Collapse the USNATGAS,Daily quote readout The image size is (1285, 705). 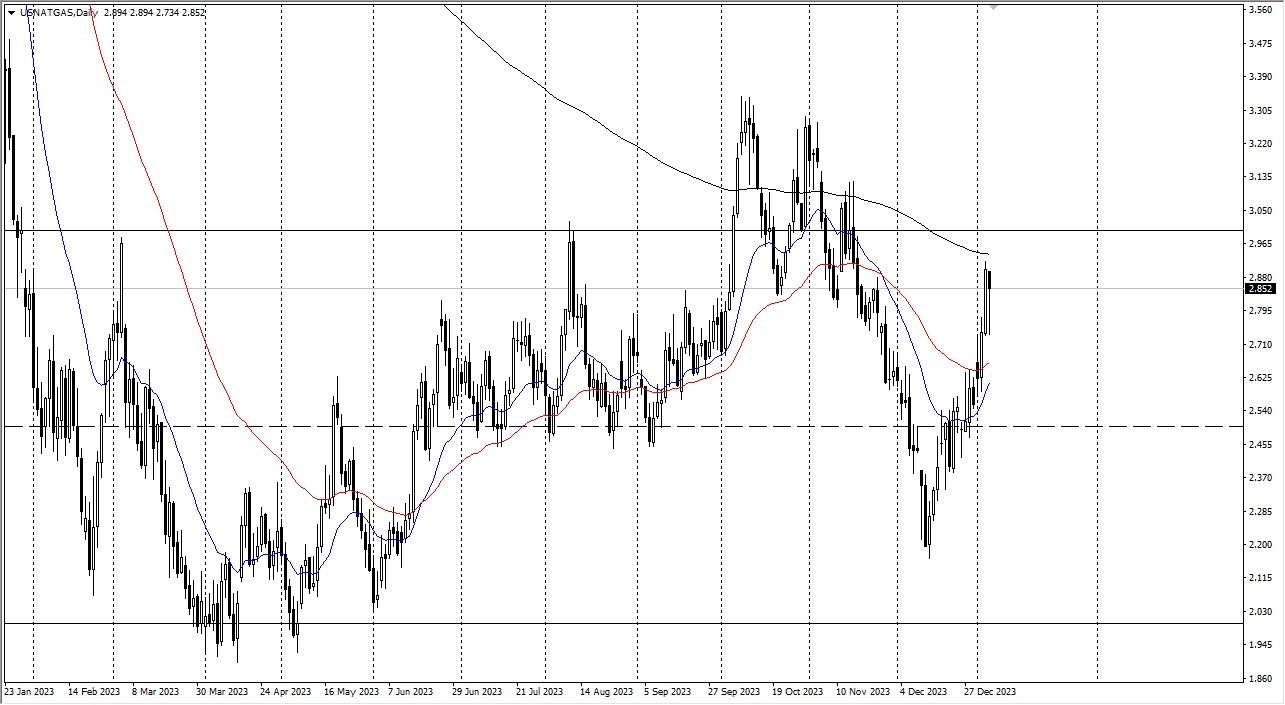pos(10,13)
